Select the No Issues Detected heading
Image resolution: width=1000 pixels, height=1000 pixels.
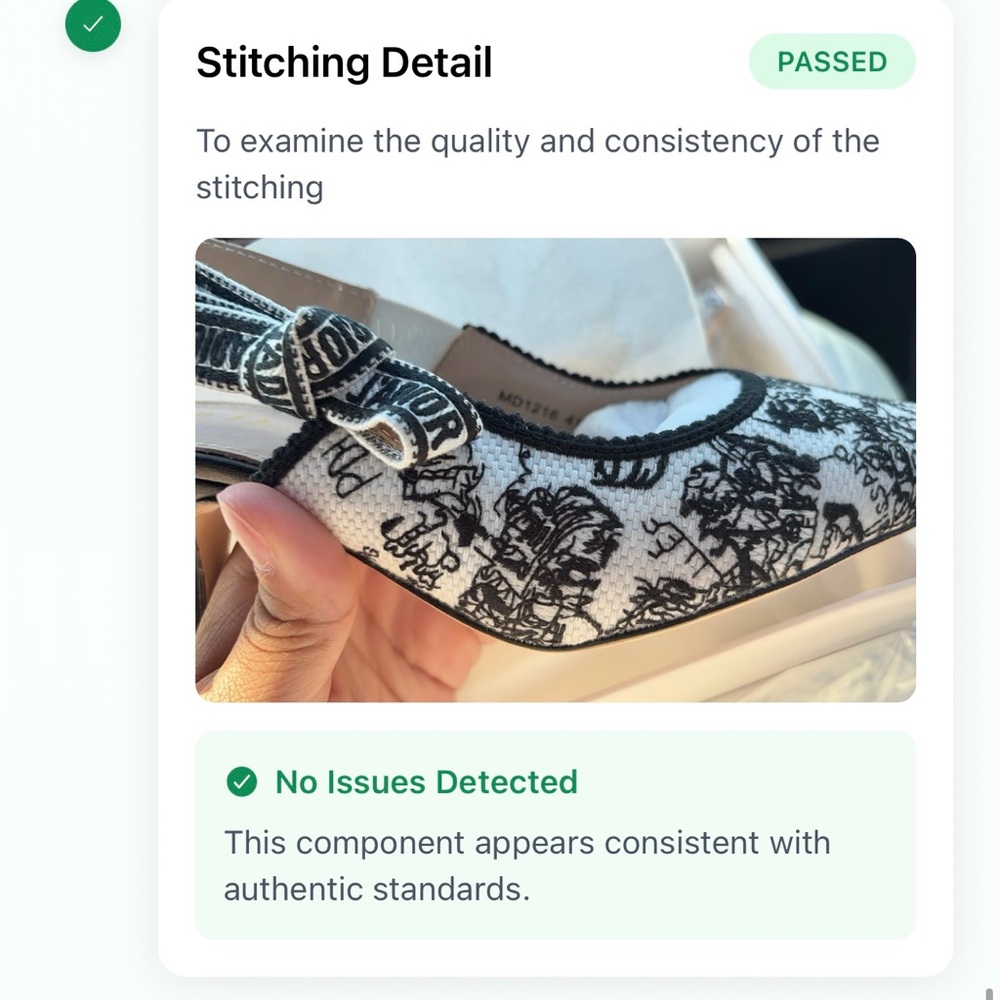426,782
